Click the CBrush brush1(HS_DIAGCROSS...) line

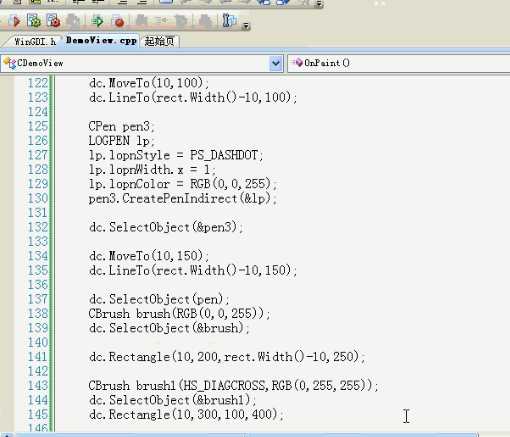[x=234, y=386]
